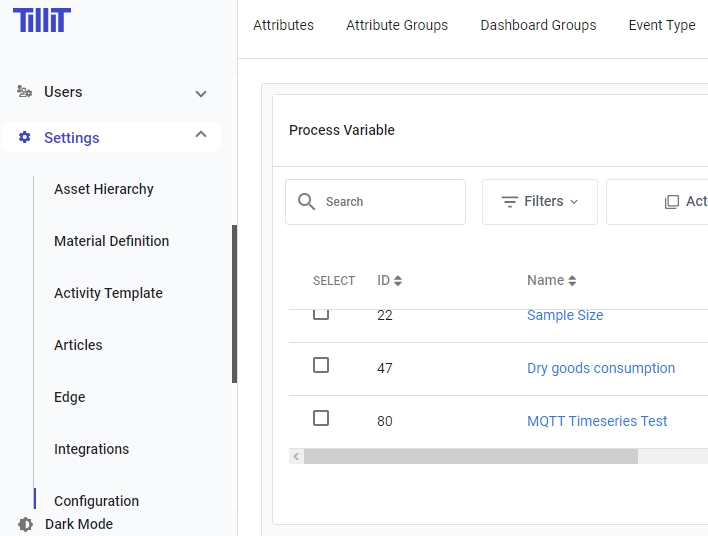Click the search magnifier icon
708x536 pixels.
[307, 202]
